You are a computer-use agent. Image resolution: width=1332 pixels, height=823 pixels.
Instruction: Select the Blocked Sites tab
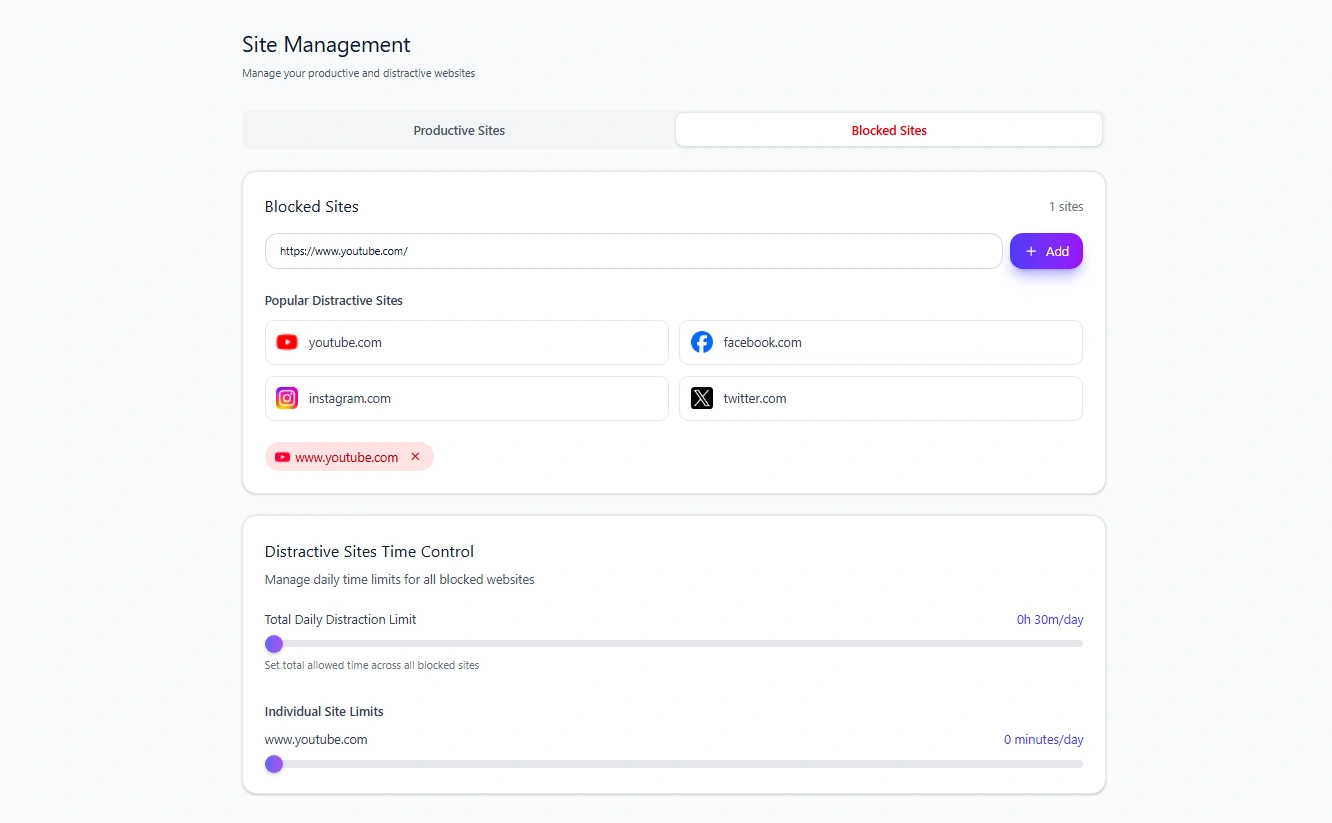889,130
